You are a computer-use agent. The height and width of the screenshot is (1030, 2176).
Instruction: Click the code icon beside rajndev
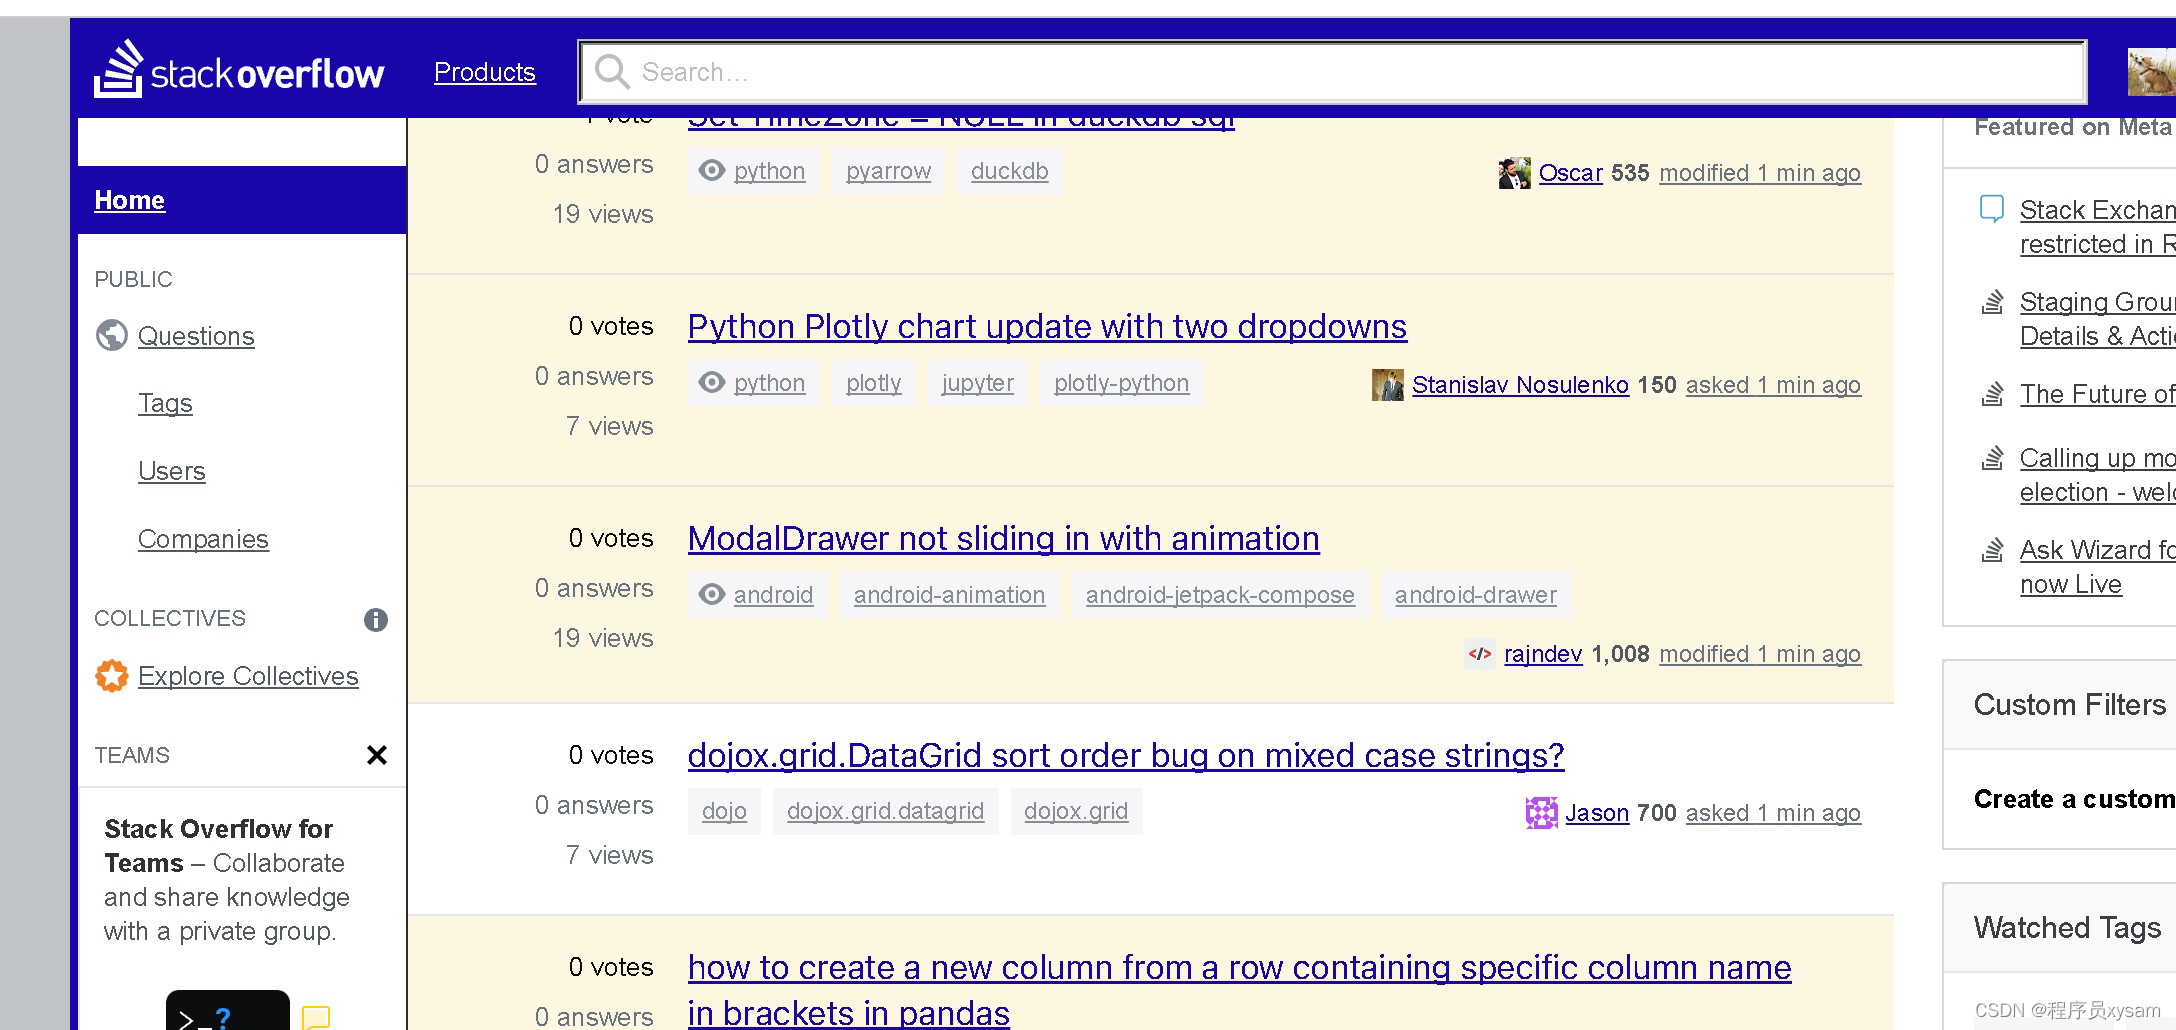1479,654
